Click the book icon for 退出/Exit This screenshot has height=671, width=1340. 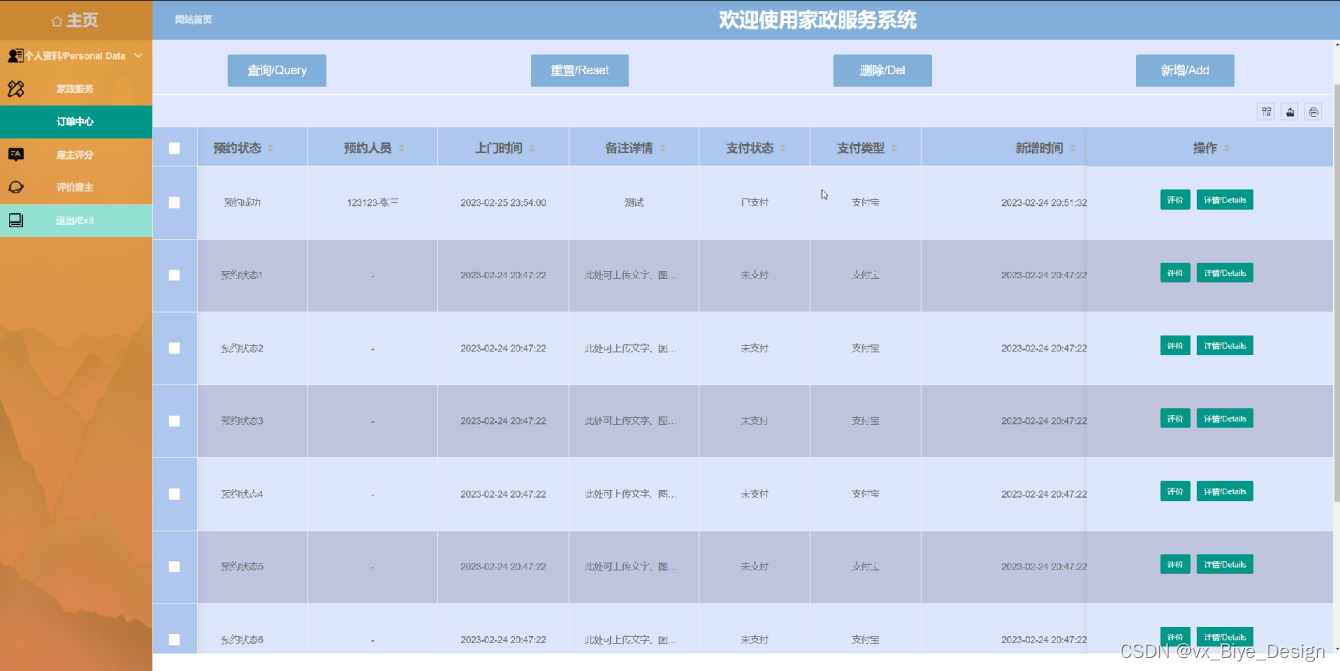click(15, 220)
